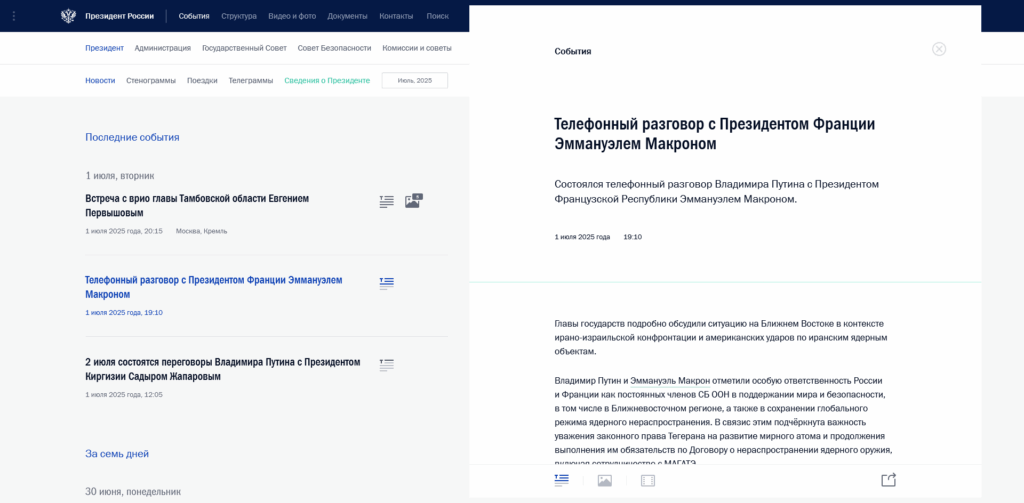Click text icon beside Kyrgyzstan talks item
The width and height of the screenshot is (1024, 503).
pyautogui.click(x=387, y=365)
